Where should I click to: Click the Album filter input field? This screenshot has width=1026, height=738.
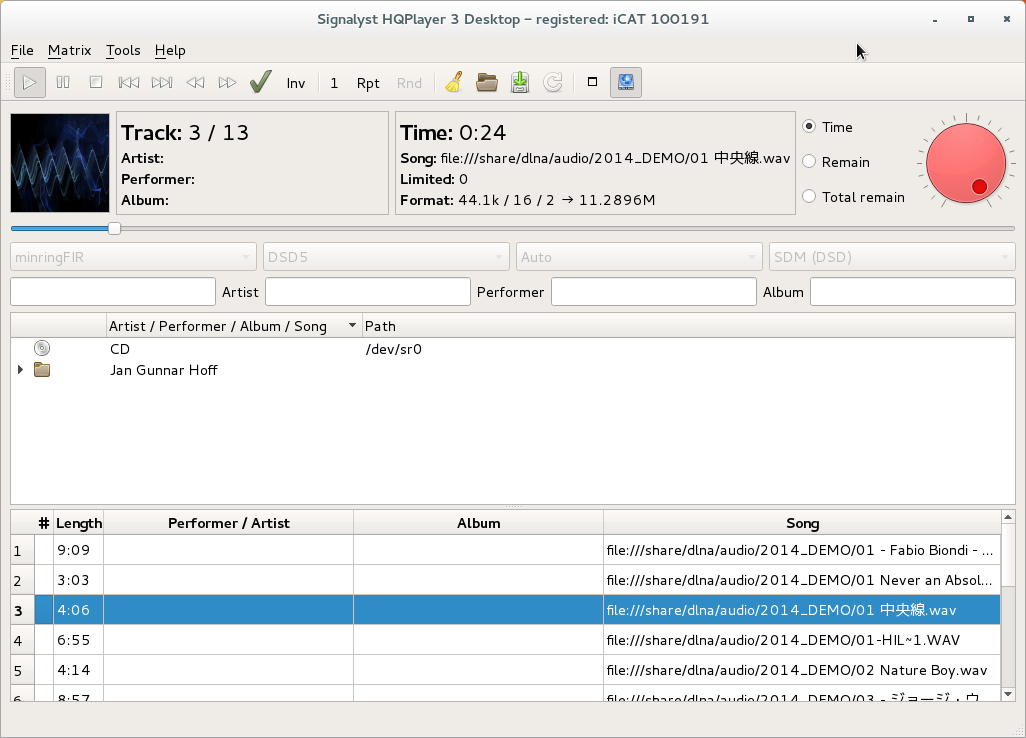tap(913, 292)
